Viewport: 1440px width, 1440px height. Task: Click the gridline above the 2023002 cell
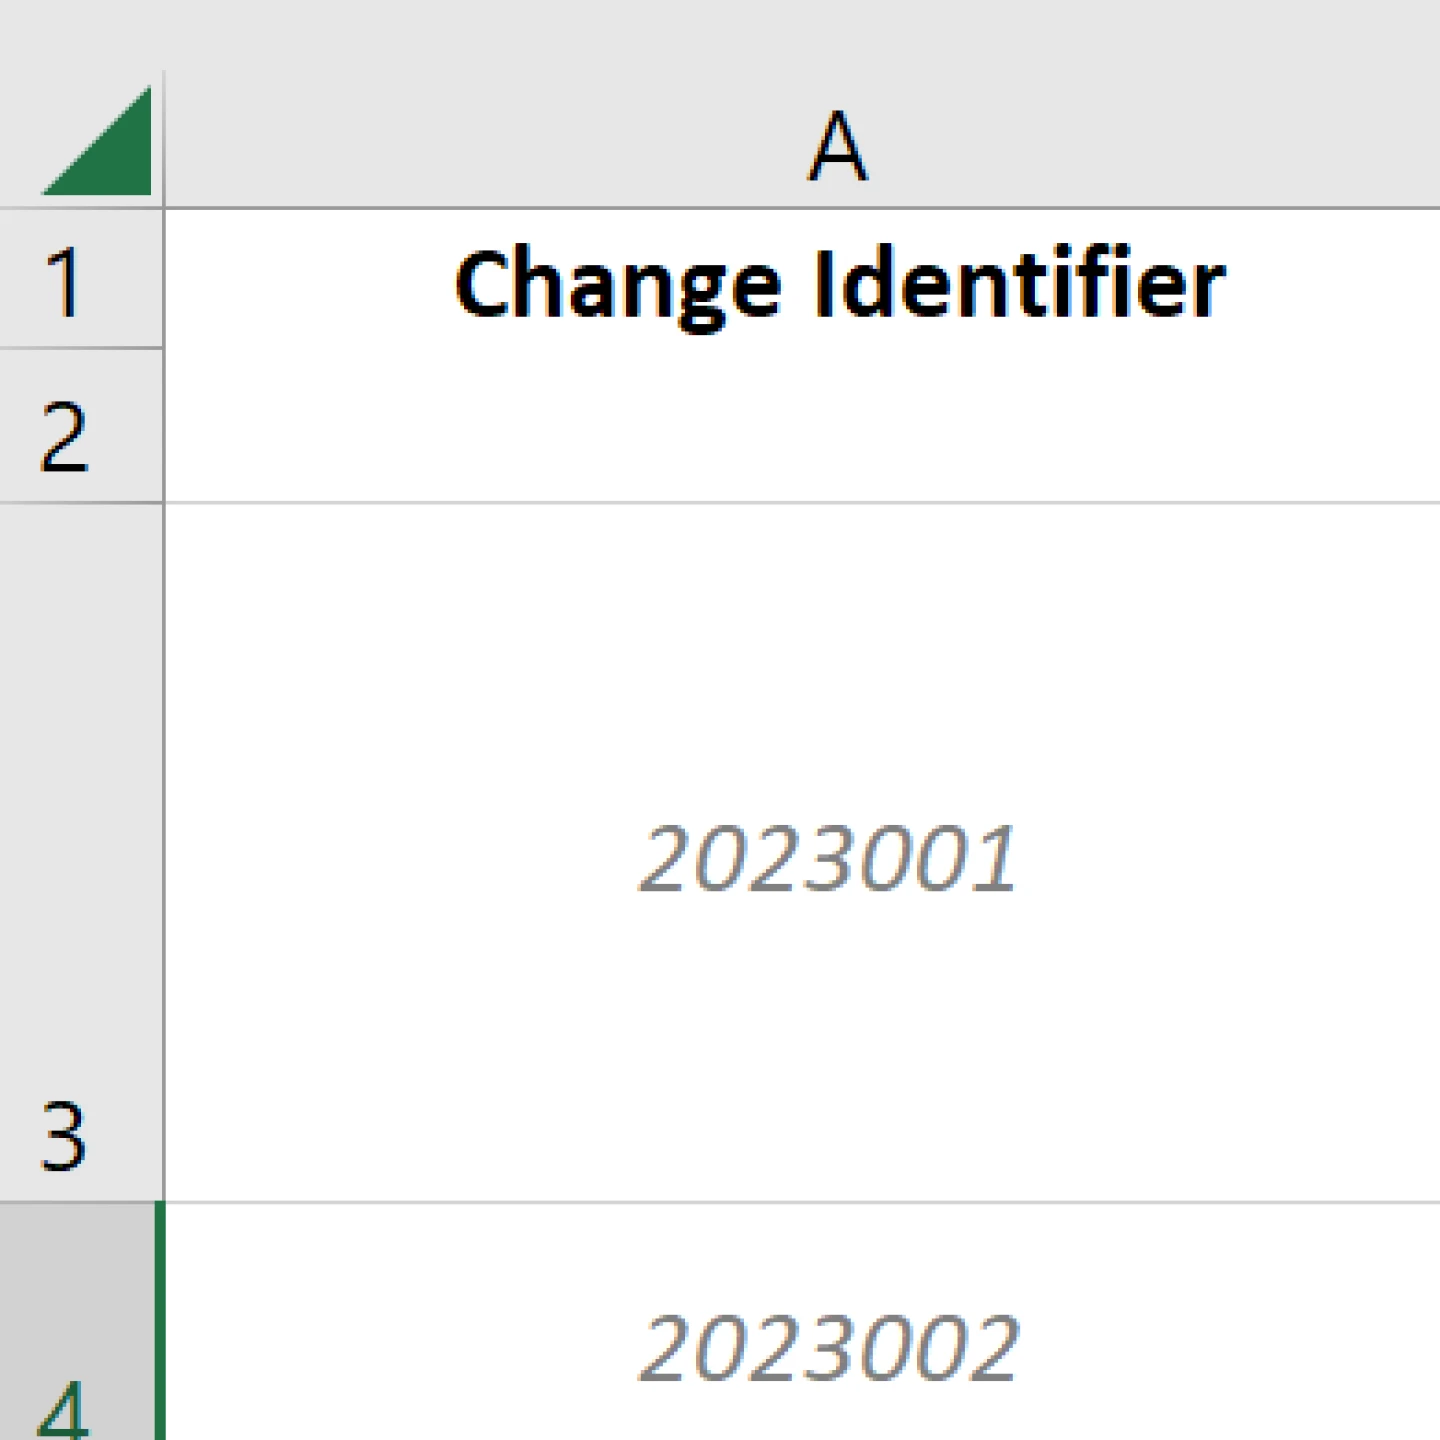click(x=800, y=1202)
